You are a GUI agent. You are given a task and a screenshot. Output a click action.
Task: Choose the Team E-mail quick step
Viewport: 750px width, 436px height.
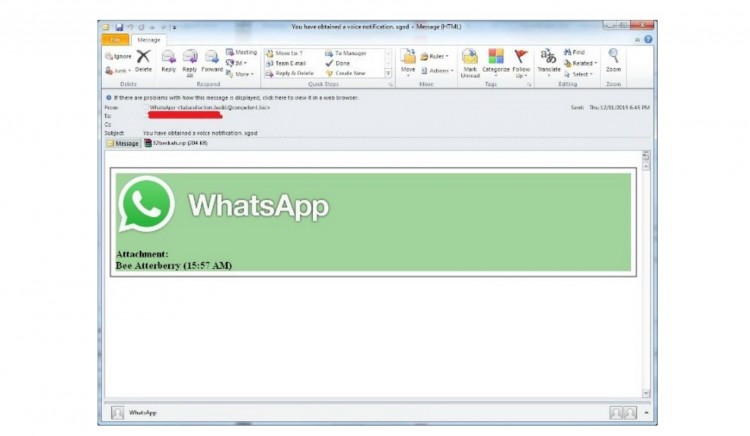pyautogui.click(x=286, y=63)
